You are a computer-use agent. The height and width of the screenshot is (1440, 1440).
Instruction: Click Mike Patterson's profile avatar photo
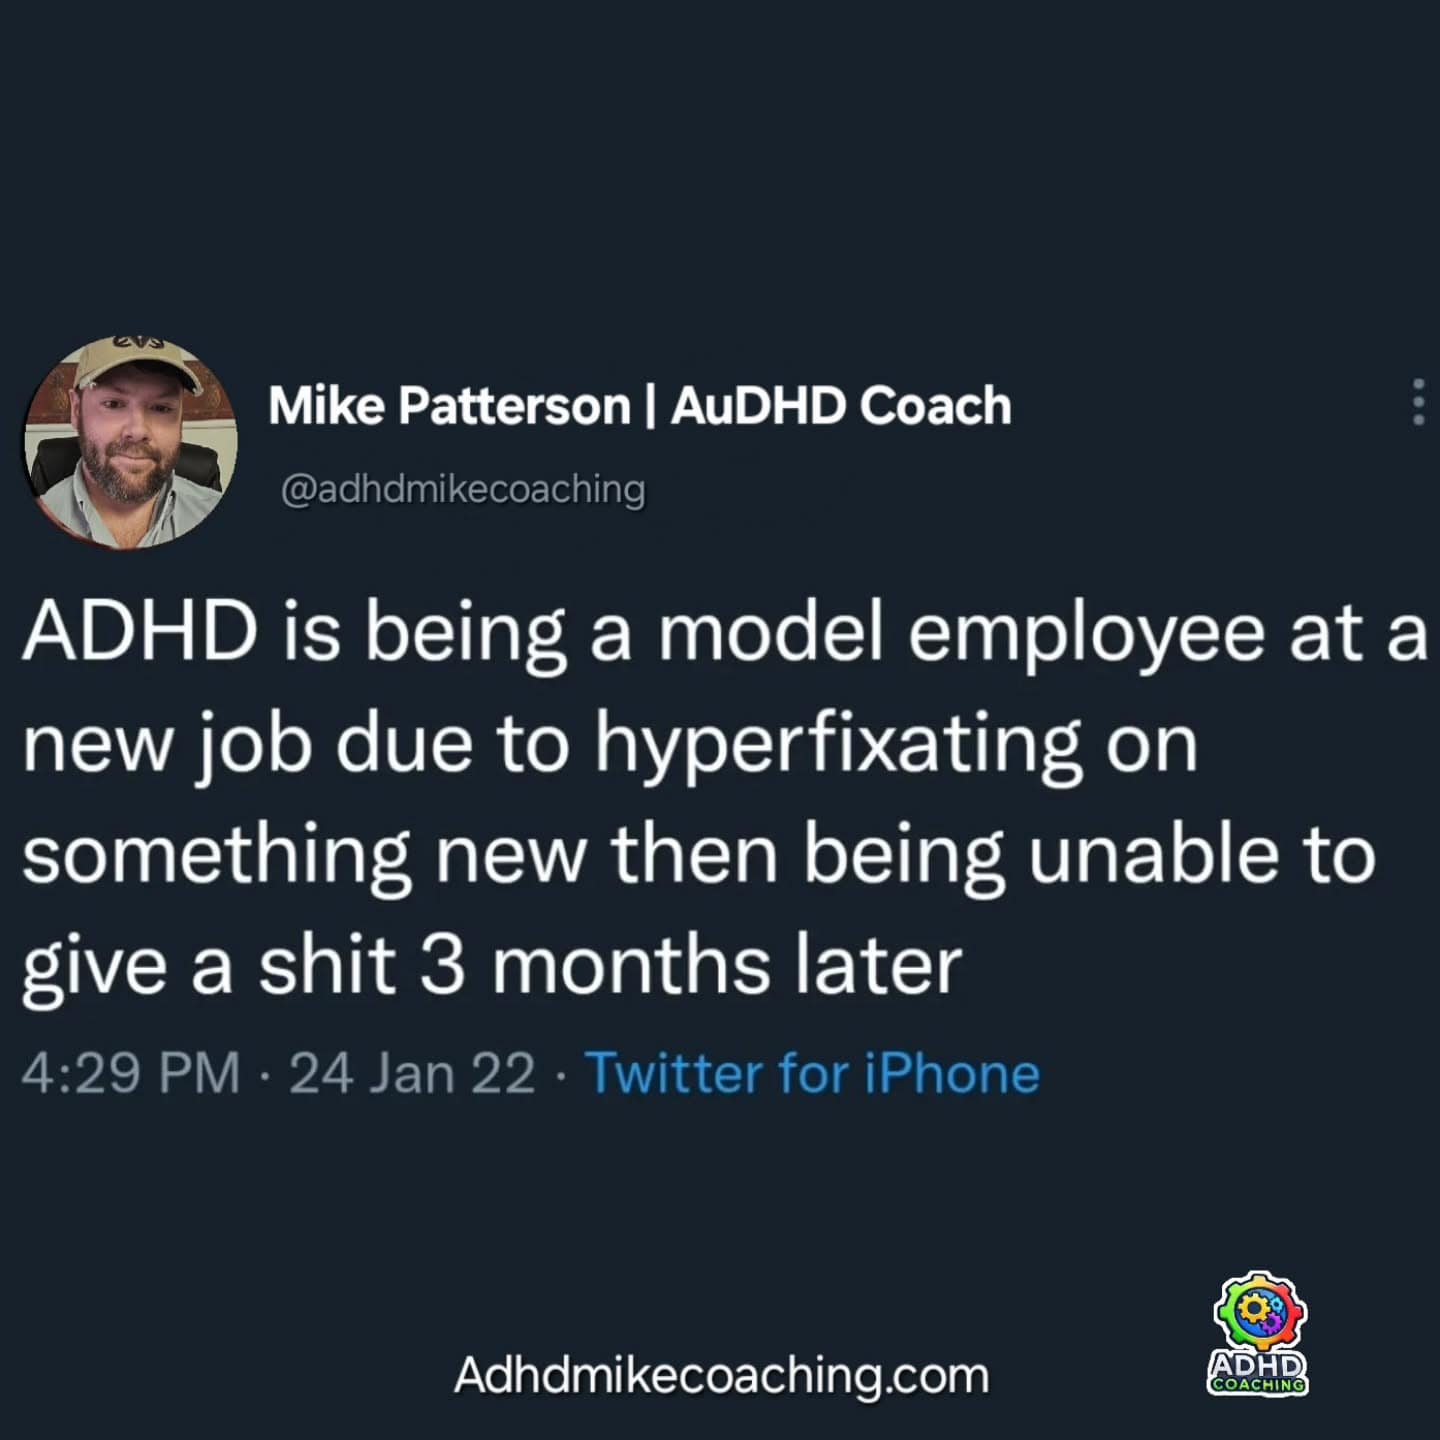point(131,444)
